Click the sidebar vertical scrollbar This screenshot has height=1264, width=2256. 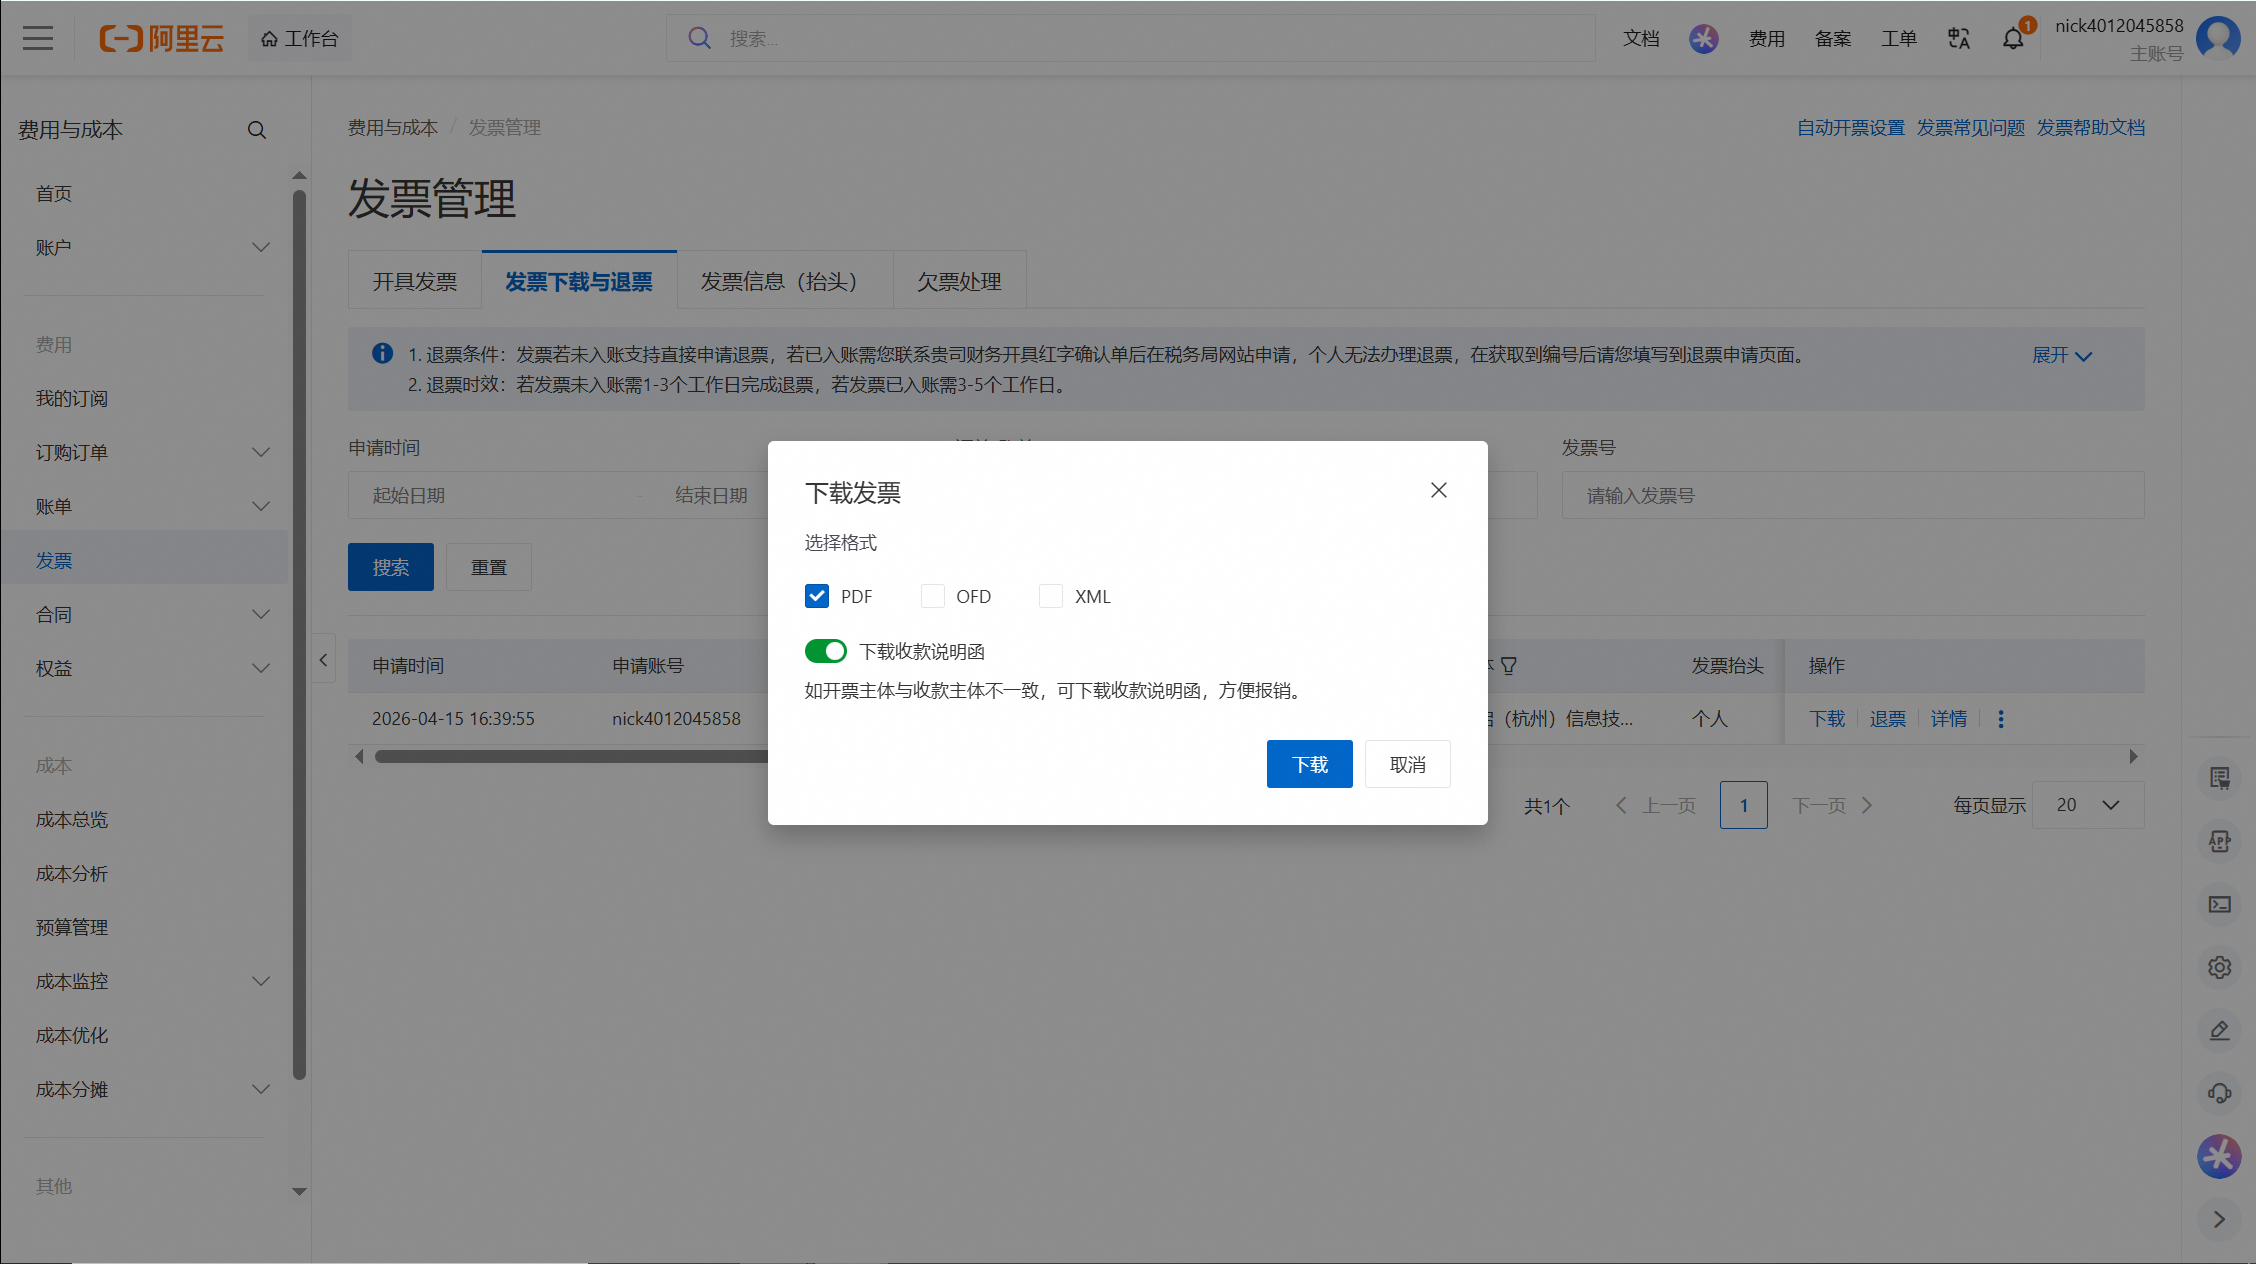[x=299, y=635]
